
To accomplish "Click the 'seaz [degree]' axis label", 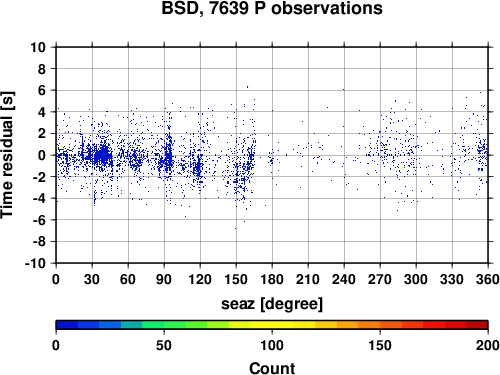I will (272, 304).
